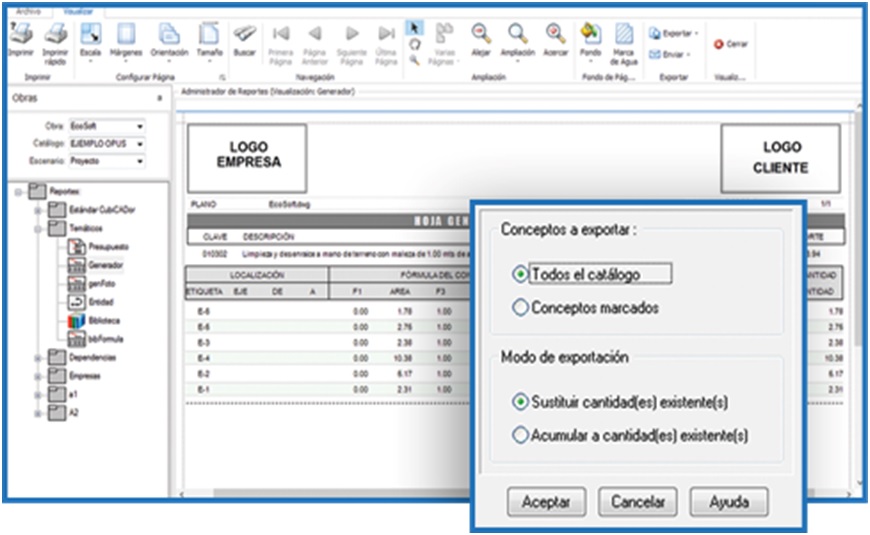Screen dimensions: 870x535
Task: Choose Acumular a cantidad(es) existente(s)
Action: pyautogui.click(x=519, y=435)
